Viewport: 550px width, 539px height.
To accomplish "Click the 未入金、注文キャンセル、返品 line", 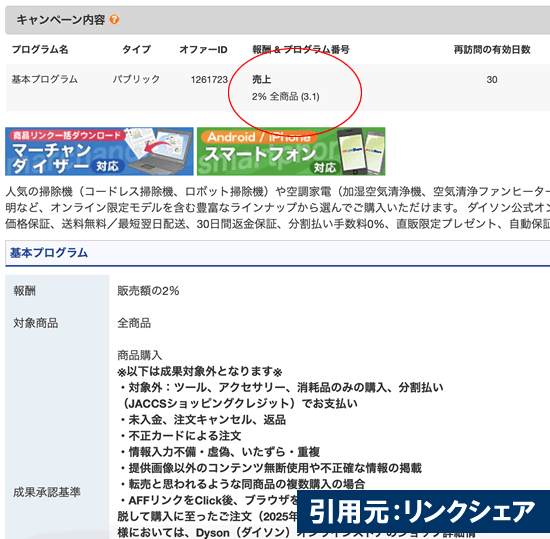I will (x=202, y=420).
